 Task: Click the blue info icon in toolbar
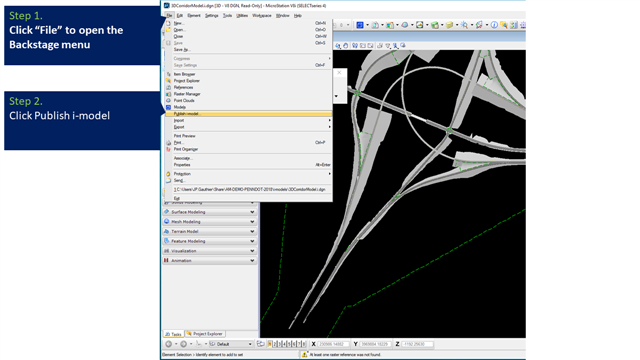pyautogui.click(x=494, y=25)
